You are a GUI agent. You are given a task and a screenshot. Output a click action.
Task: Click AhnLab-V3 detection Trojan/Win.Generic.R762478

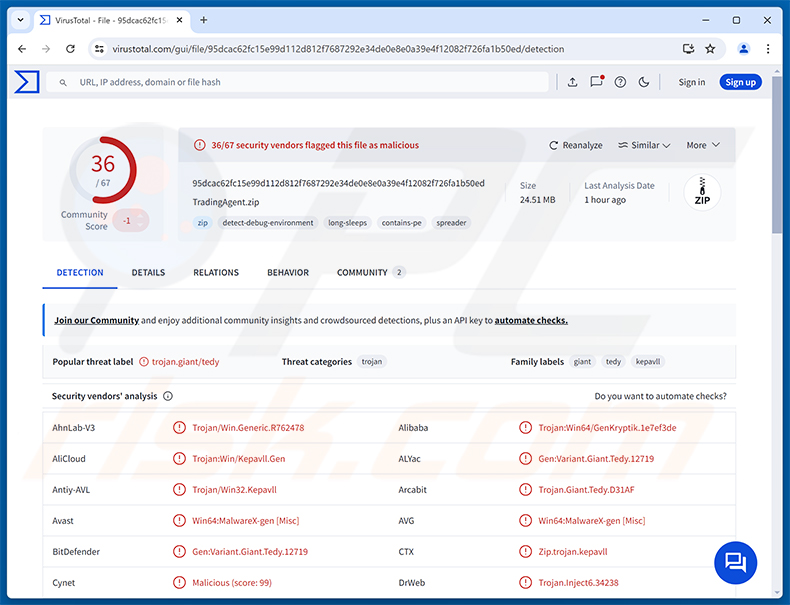click(x=248, y=428)
